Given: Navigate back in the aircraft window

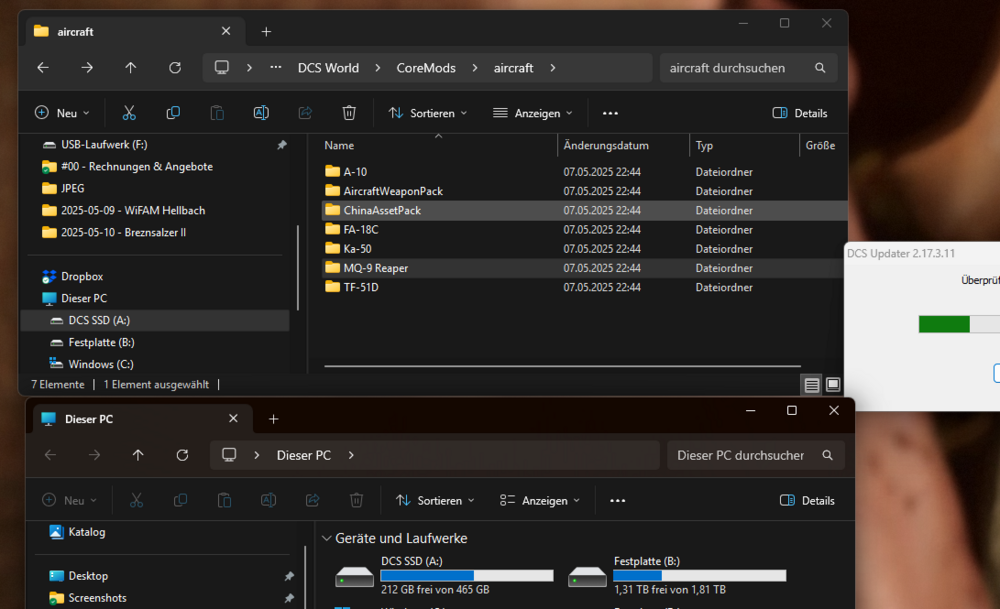Looking at the screenshot, I should pos(43,68).
